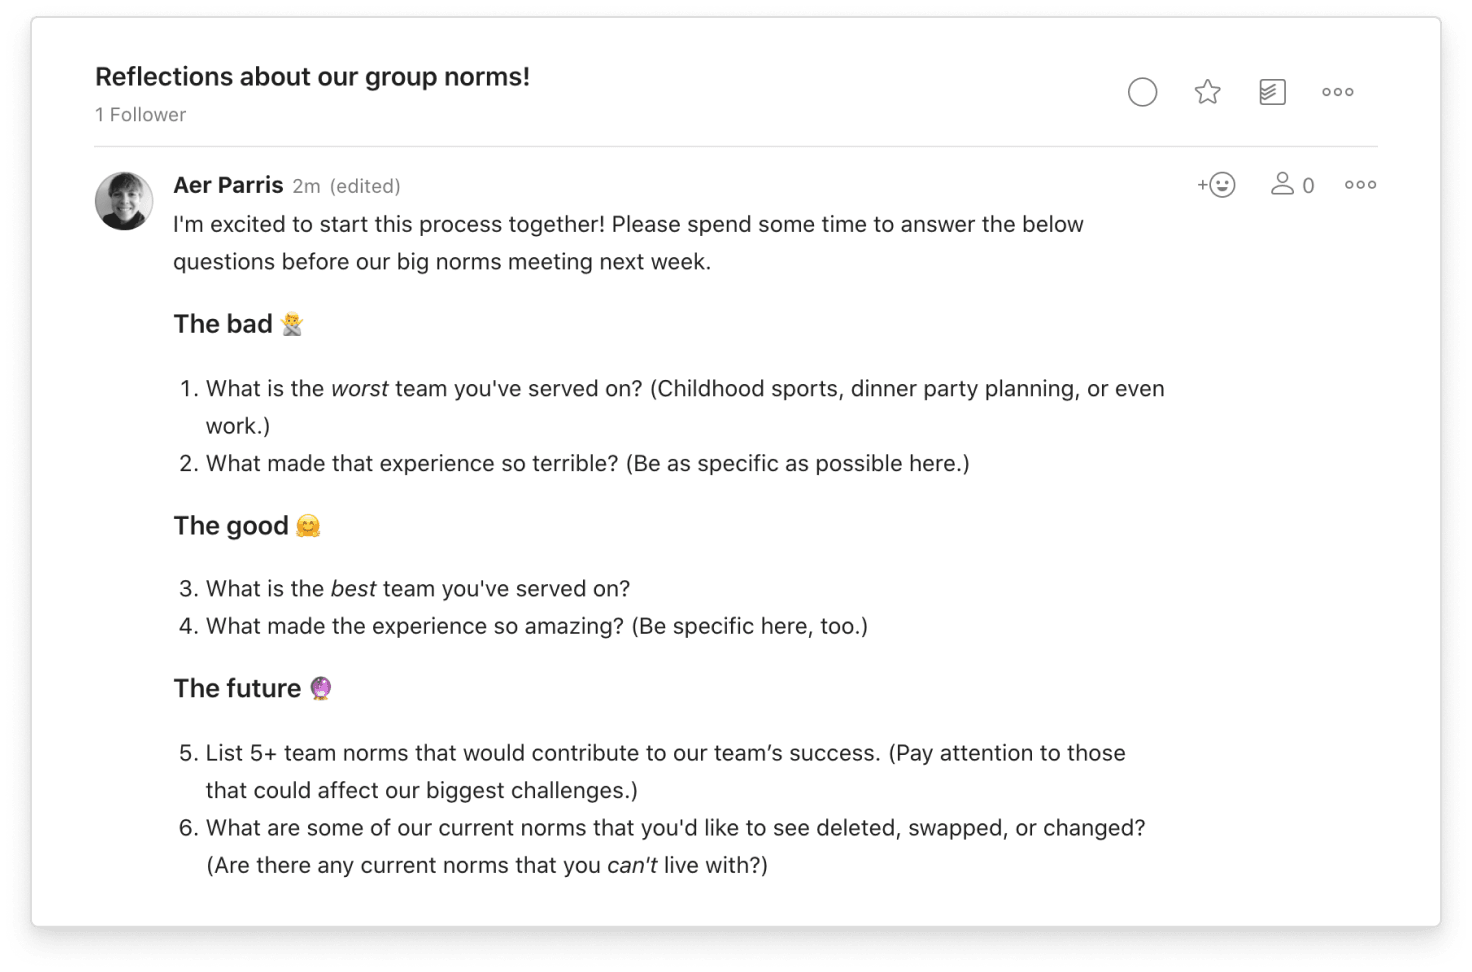Click the '2m' timestamp on the comment
The width and height of the screenshot is (1472, 972).
(306, 186)
